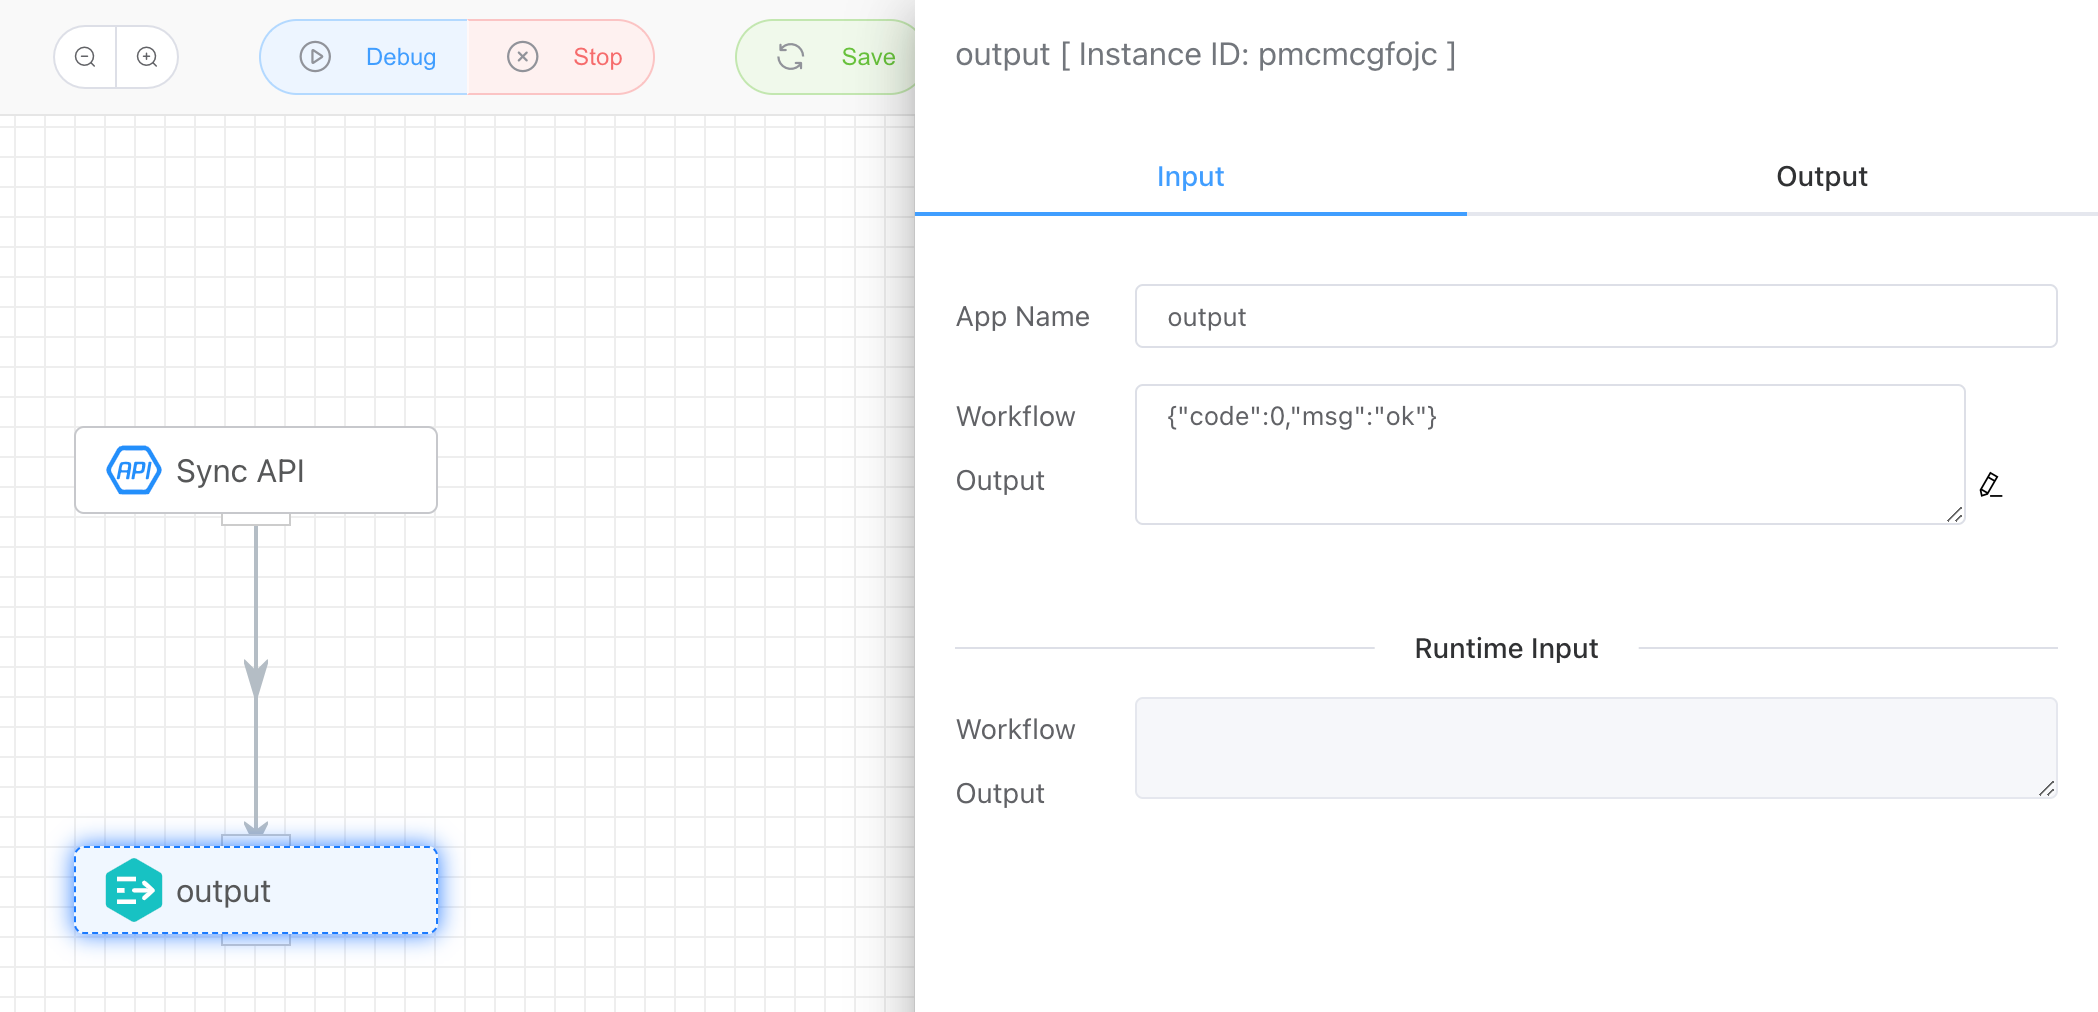This screenshot has height=1012, width=2098.
Task: Select the output node label
Action: click(223, 891)
